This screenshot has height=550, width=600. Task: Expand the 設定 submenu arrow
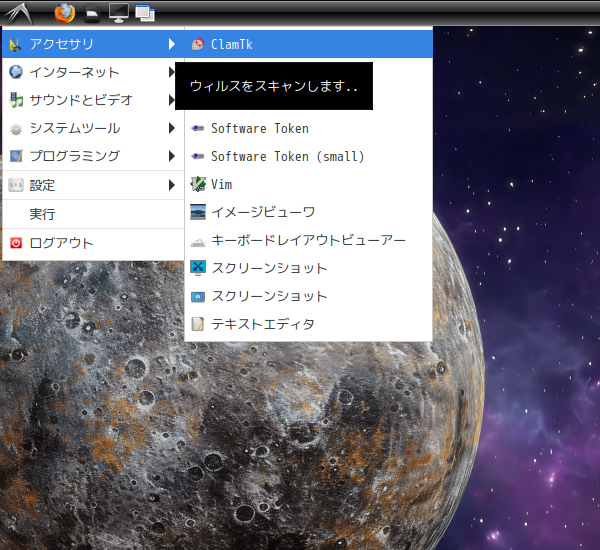coord(172,185)
